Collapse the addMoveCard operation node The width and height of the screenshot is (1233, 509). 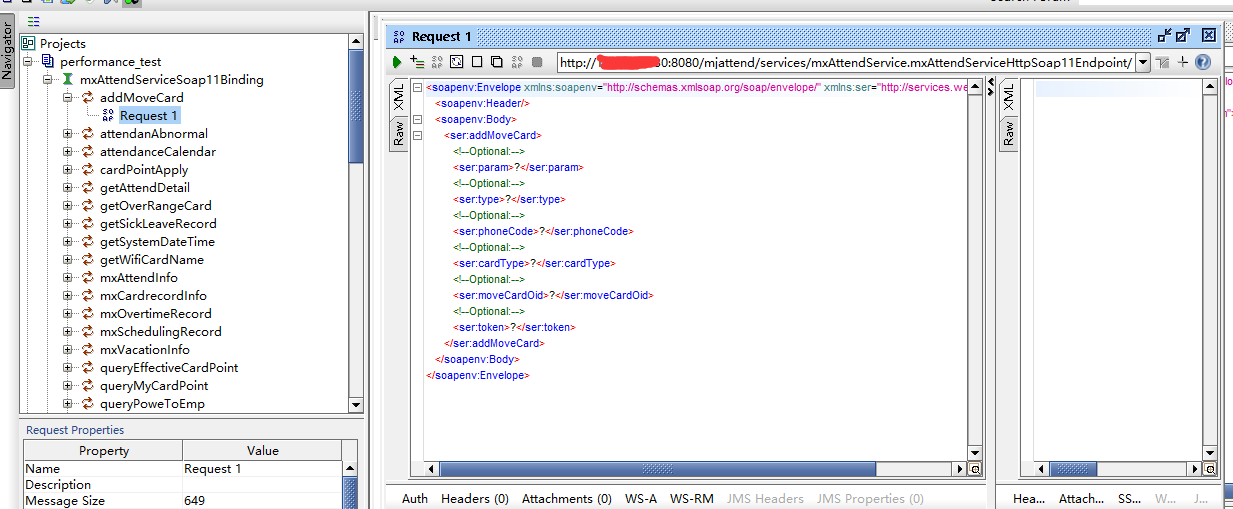tap(68, 97)
